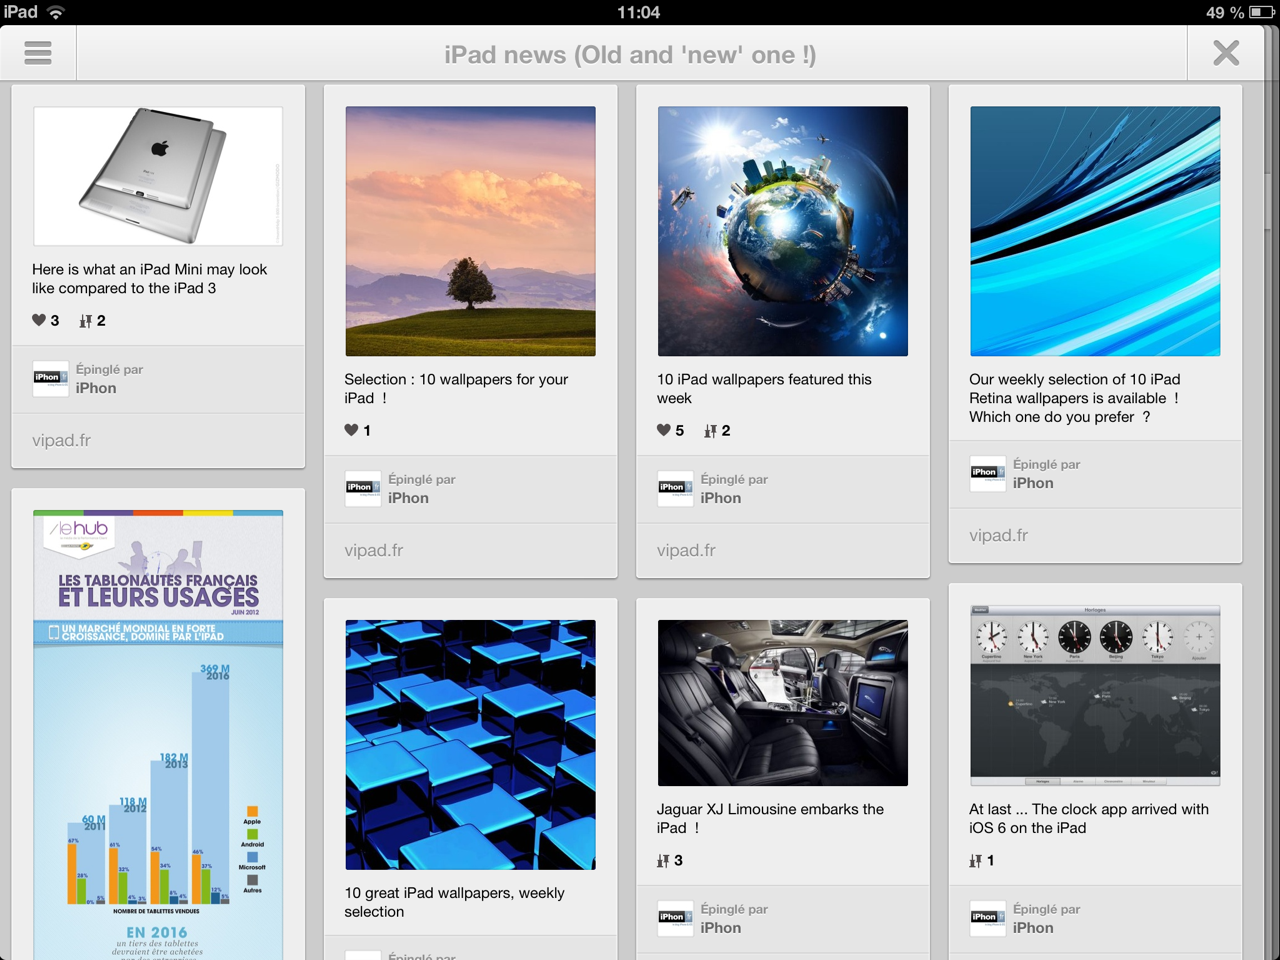The height and width of the screenshot is (960, 1280).
Task: Tap the 11:04 clock in status bar
Action: [638, 12]
